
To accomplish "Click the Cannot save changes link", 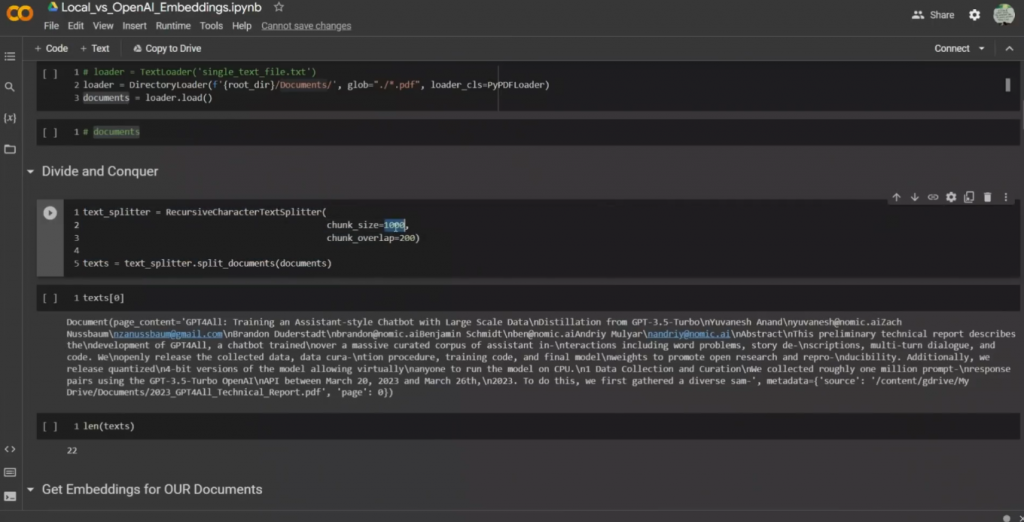I will coord(306,26).
